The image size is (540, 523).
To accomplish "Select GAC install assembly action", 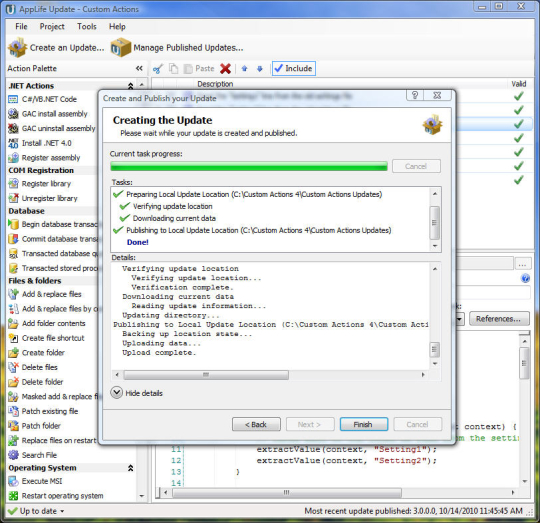I will (x=48, y=114).
